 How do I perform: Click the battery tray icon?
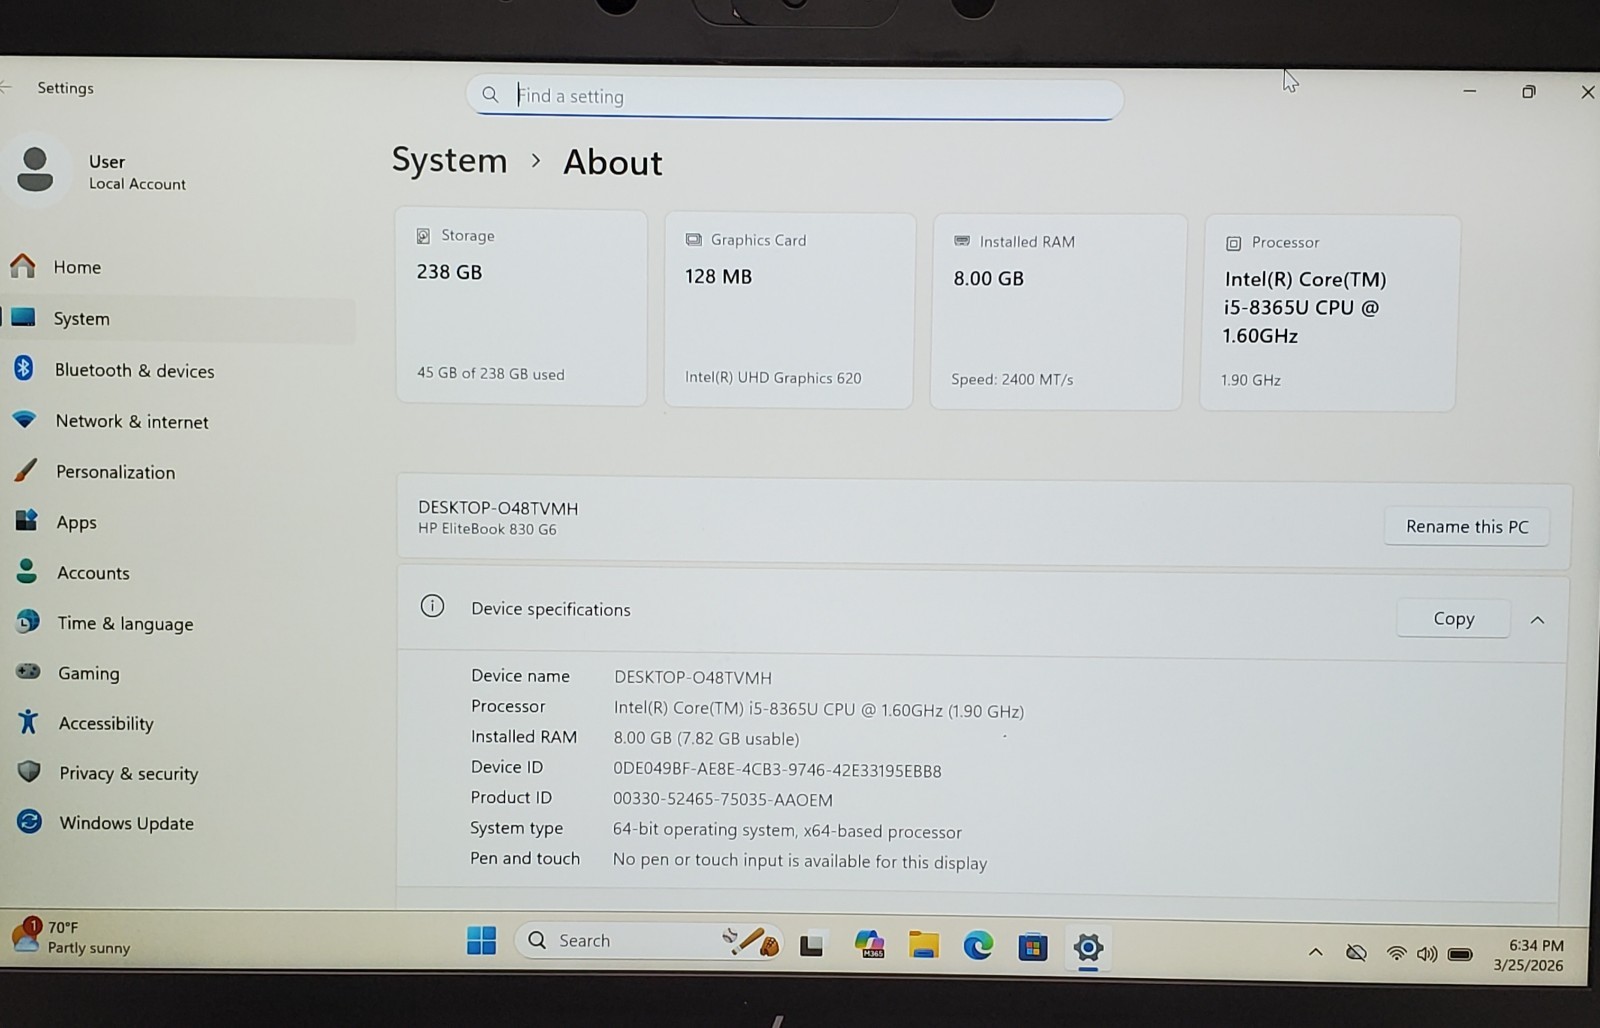click(x=1460, y=954)
